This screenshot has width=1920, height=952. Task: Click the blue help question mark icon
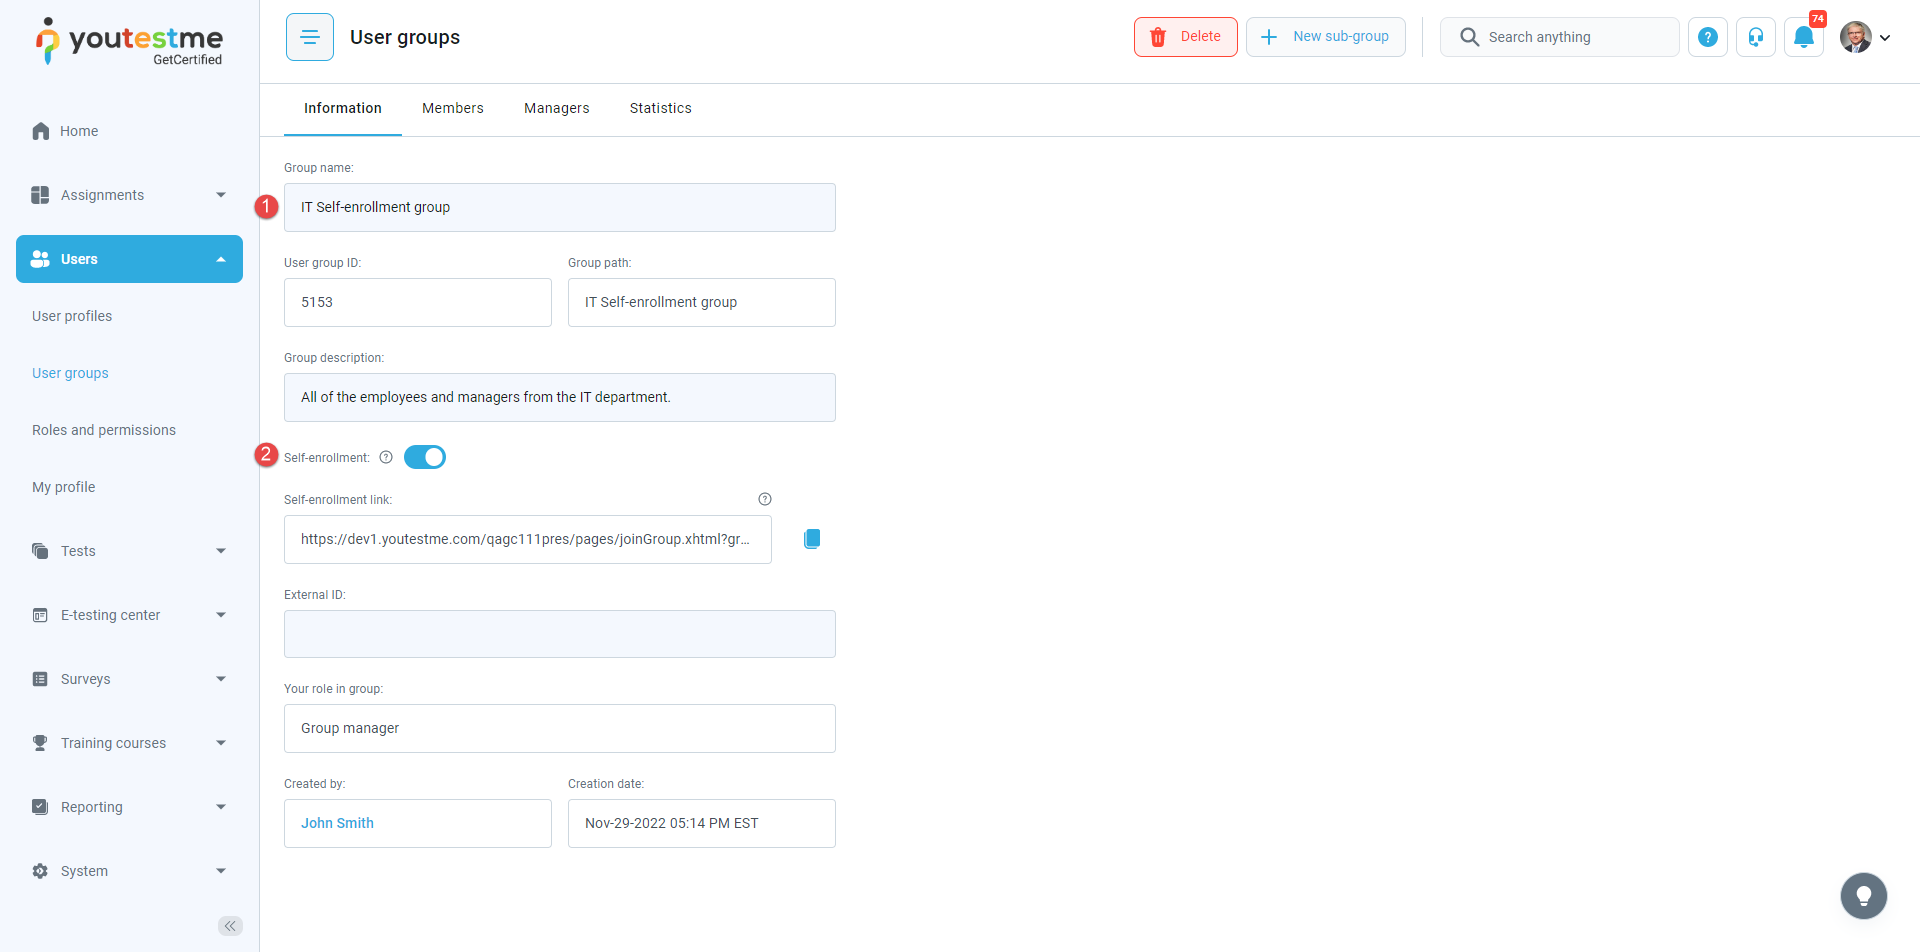coord(1708,37)
